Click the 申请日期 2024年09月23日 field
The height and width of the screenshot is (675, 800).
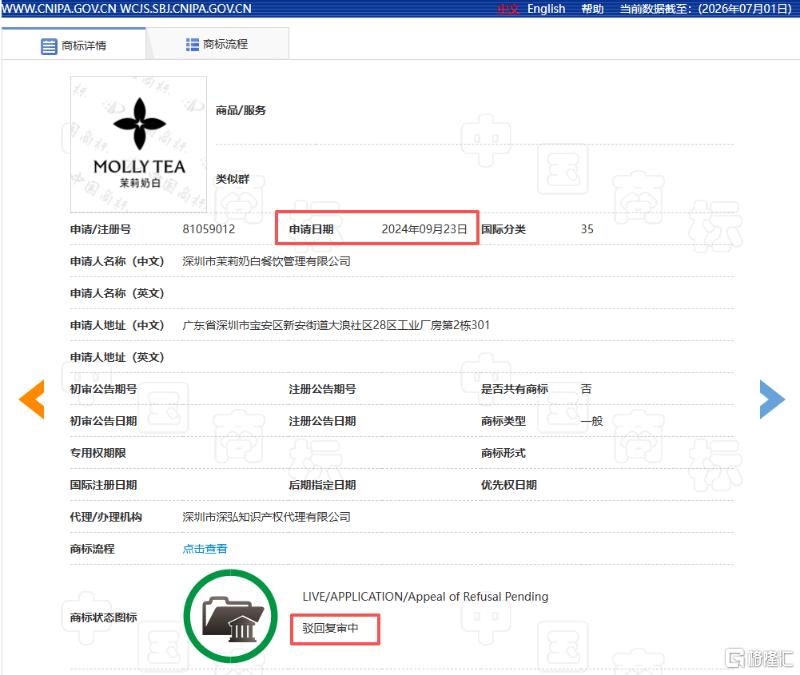[x=377, y=228]
